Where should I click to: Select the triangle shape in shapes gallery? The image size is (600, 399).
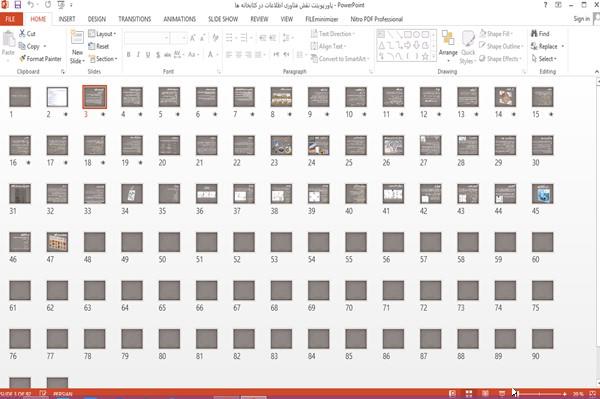coord(382,46)
